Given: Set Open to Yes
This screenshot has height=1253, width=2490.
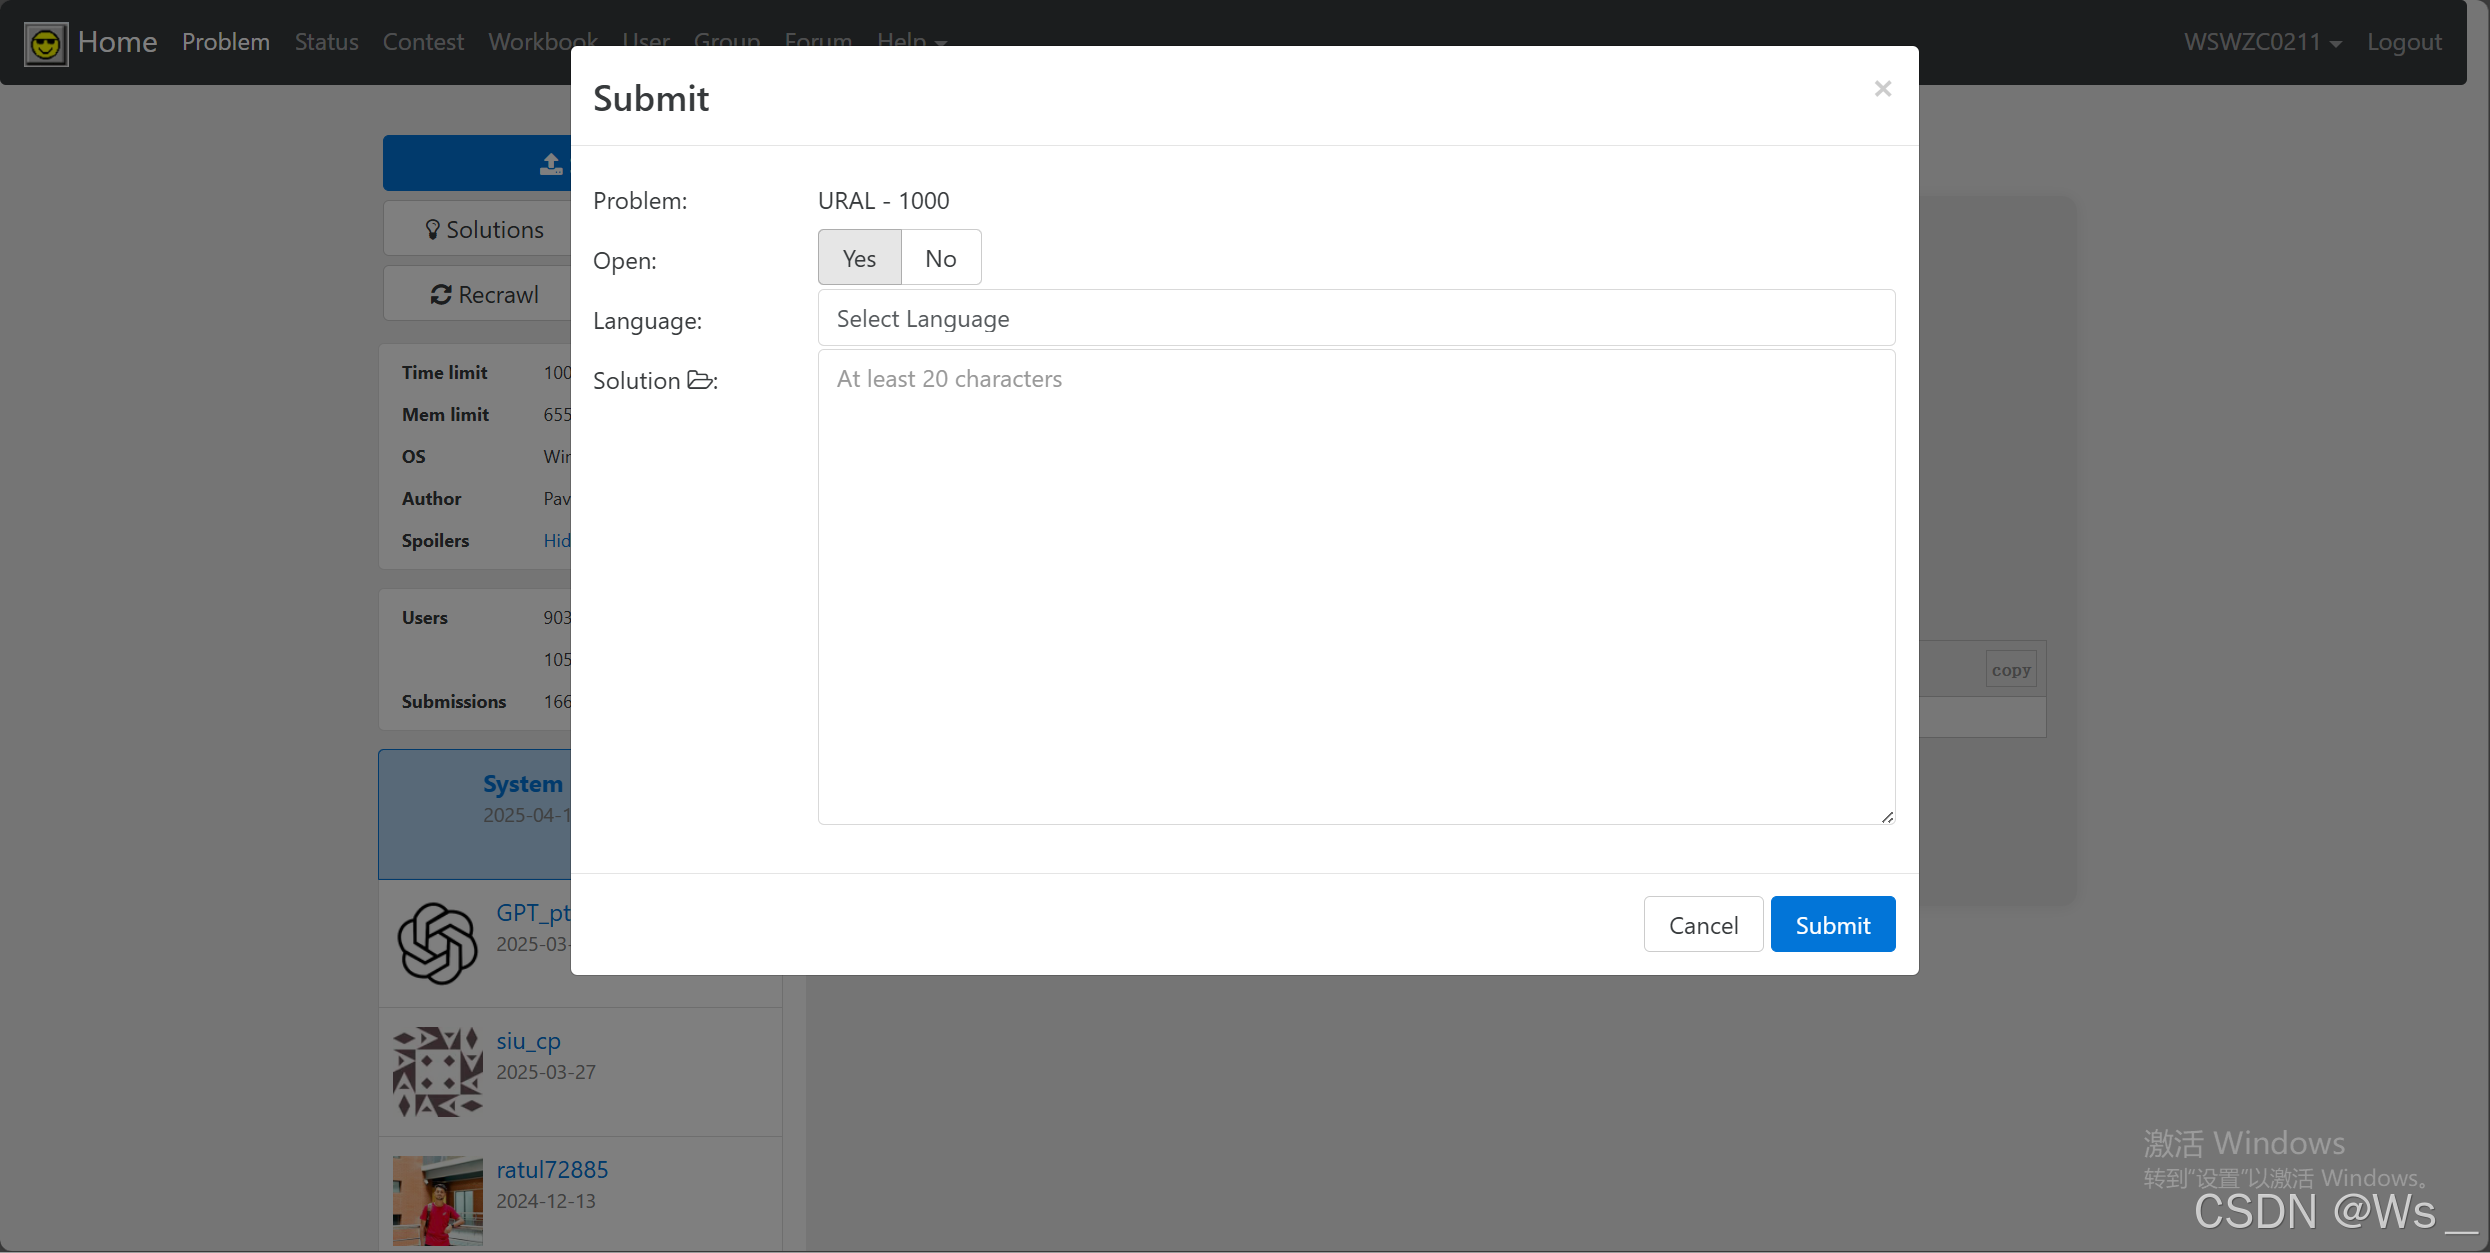Looking at the screenshot, I should point(859,258).
